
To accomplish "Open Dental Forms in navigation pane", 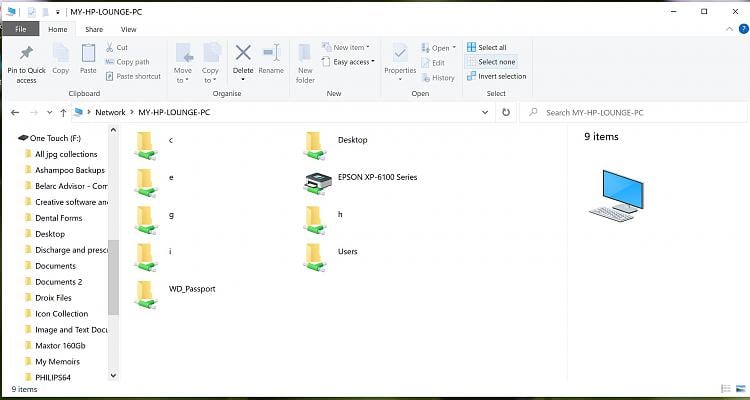I will pos(53,218).
